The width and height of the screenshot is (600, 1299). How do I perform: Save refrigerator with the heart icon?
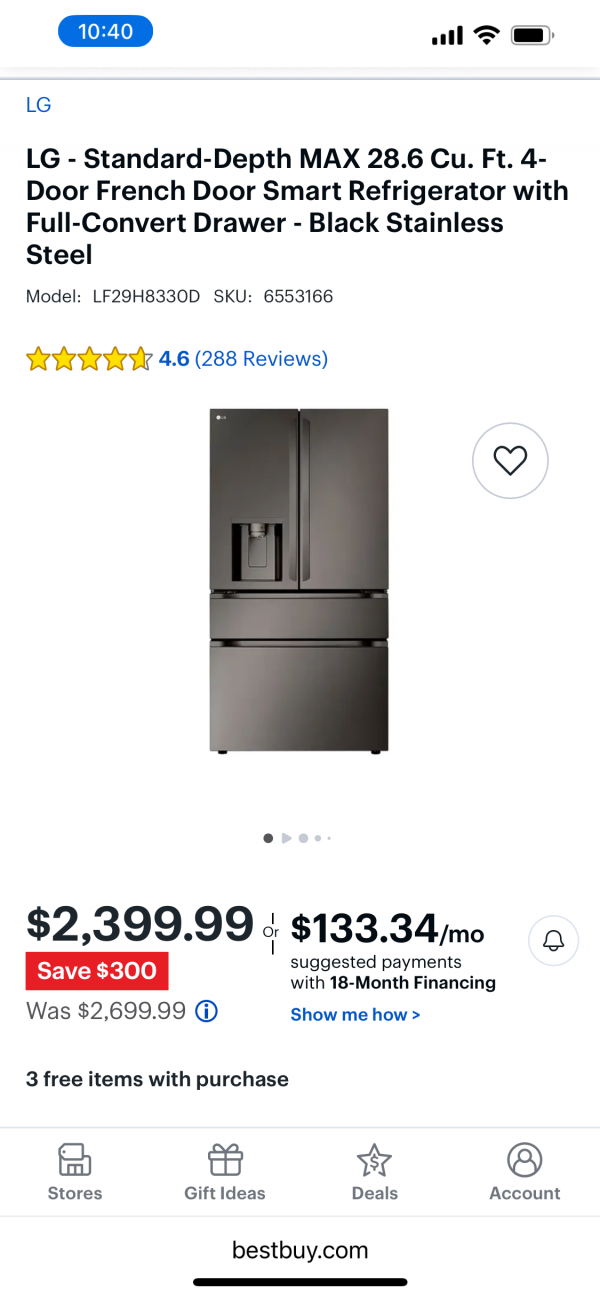coord(510,460)
